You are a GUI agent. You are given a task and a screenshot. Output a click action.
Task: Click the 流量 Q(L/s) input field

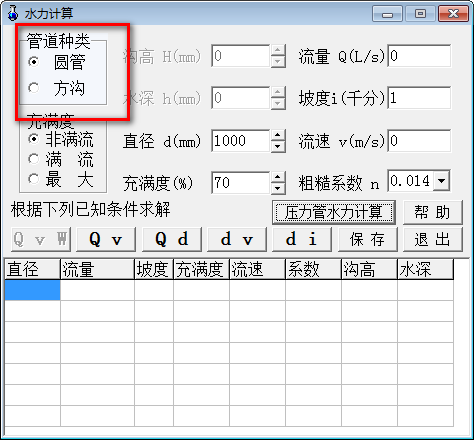tap(419, 56)
